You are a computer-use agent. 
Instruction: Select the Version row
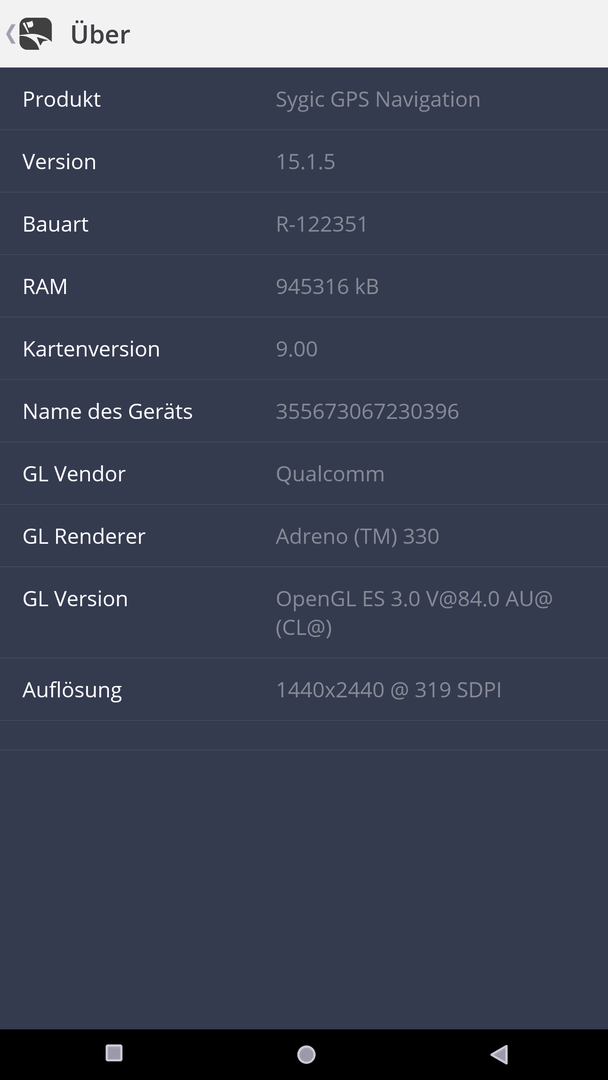(x=304, y=161)
